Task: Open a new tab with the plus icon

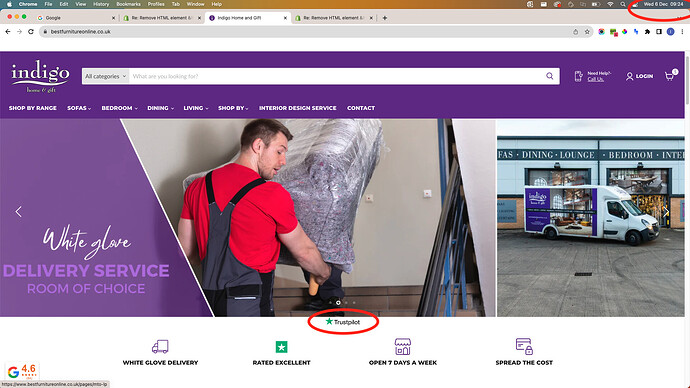Action: [385, 18]
